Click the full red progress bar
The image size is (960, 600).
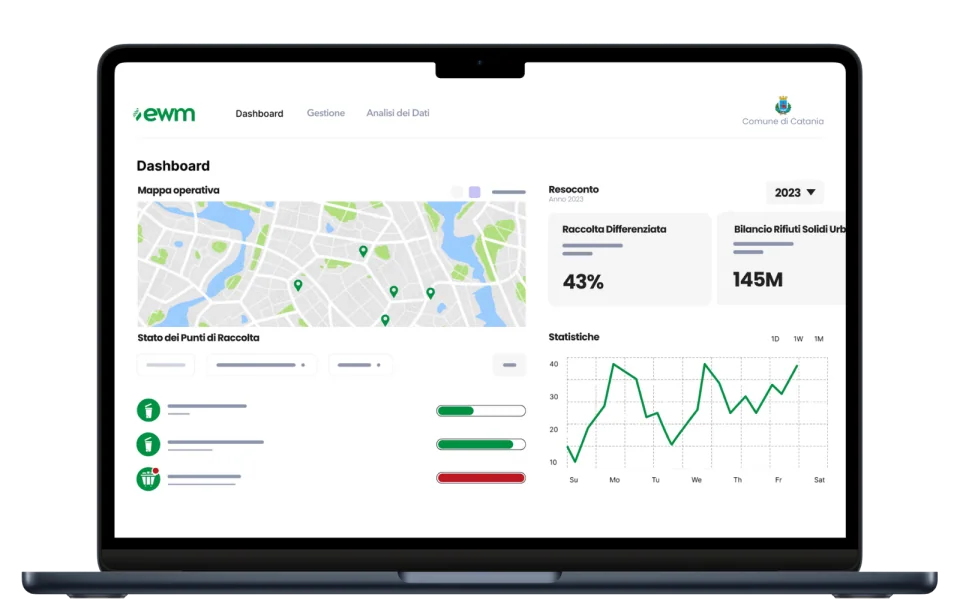481,478
